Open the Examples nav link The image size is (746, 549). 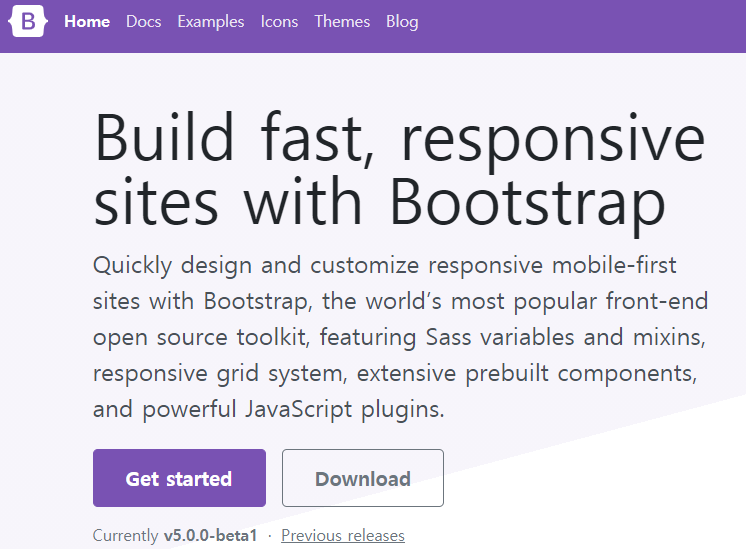(x=211, y=21)
